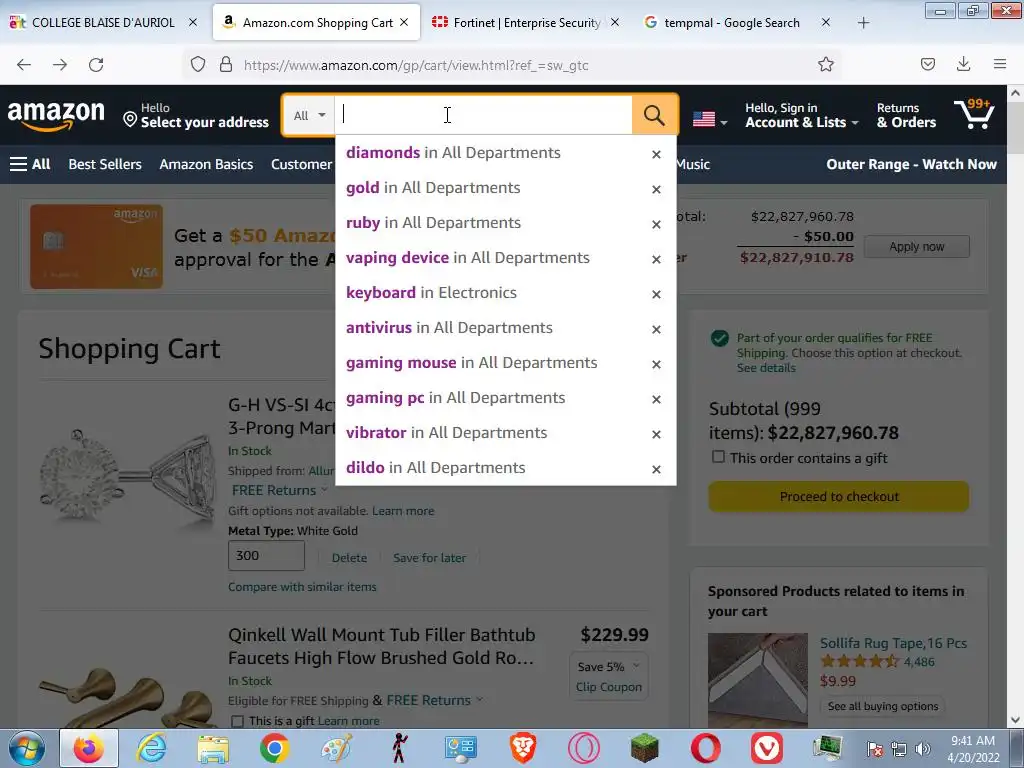Expand FREE Returns chevron for Qinkell faucet
This screenshot has height=768, width=1024.
[480, 699]
